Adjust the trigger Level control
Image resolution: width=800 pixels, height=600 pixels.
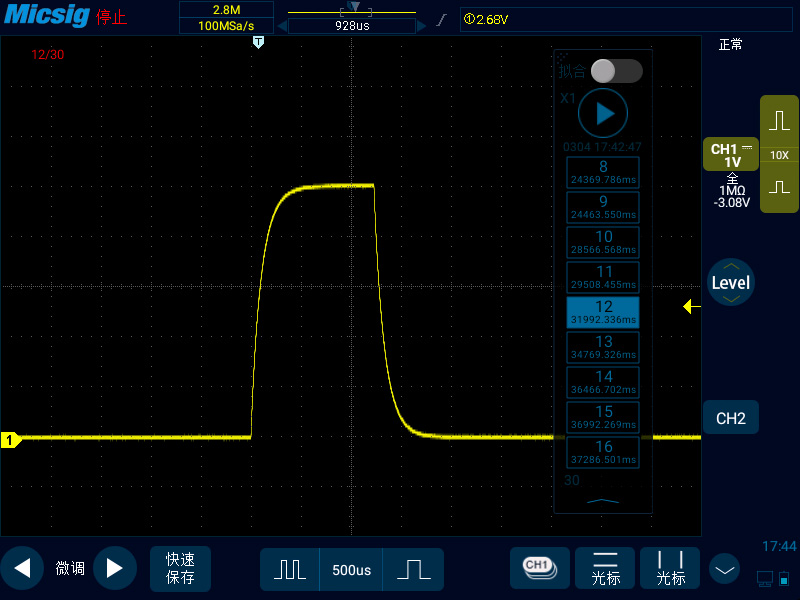coord(730,283)
